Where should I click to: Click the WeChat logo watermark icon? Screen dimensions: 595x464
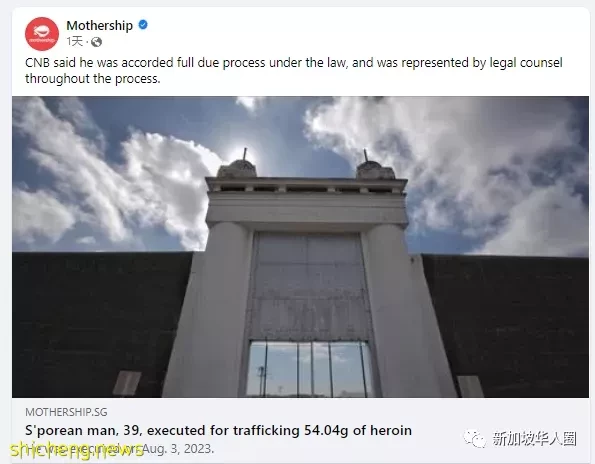pos(475,439)
